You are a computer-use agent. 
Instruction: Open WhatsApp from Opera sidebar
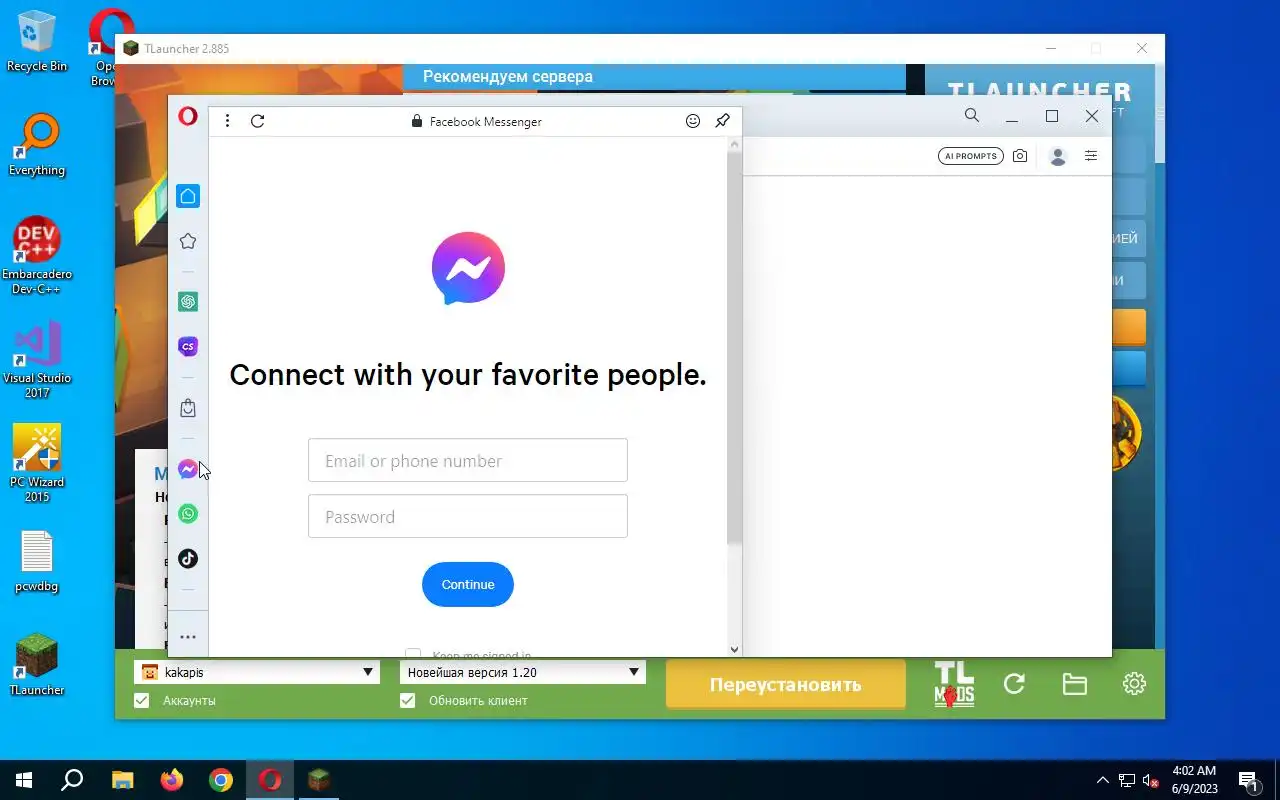pyautogui.click(x=188, y=514)
